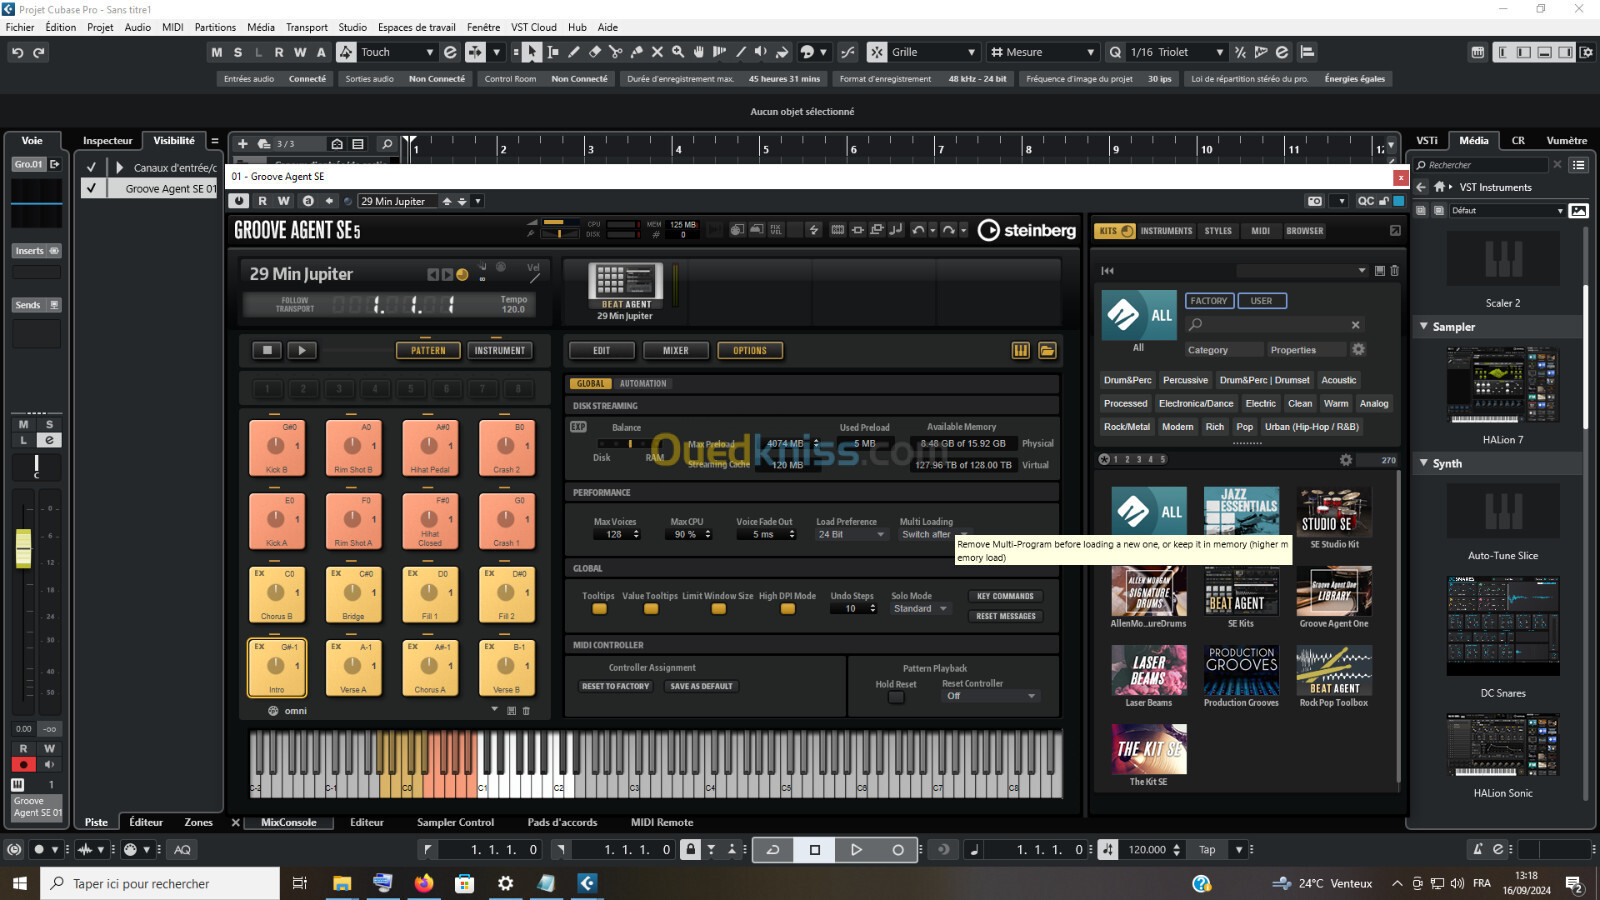Click the mixer channel volume fader
The width and height of the screenshot is (1600, 900).
tap(24, 548)
